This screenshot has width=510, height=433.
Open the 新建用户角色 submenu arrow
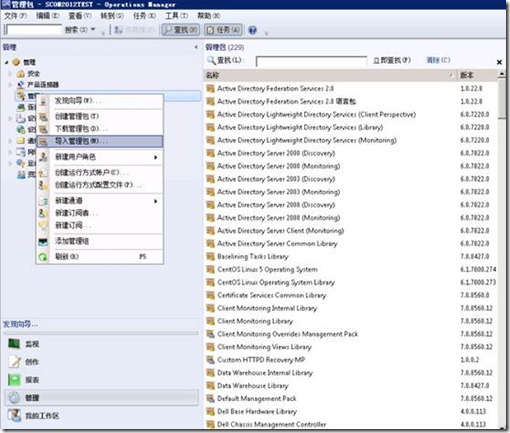coord(155,157)
